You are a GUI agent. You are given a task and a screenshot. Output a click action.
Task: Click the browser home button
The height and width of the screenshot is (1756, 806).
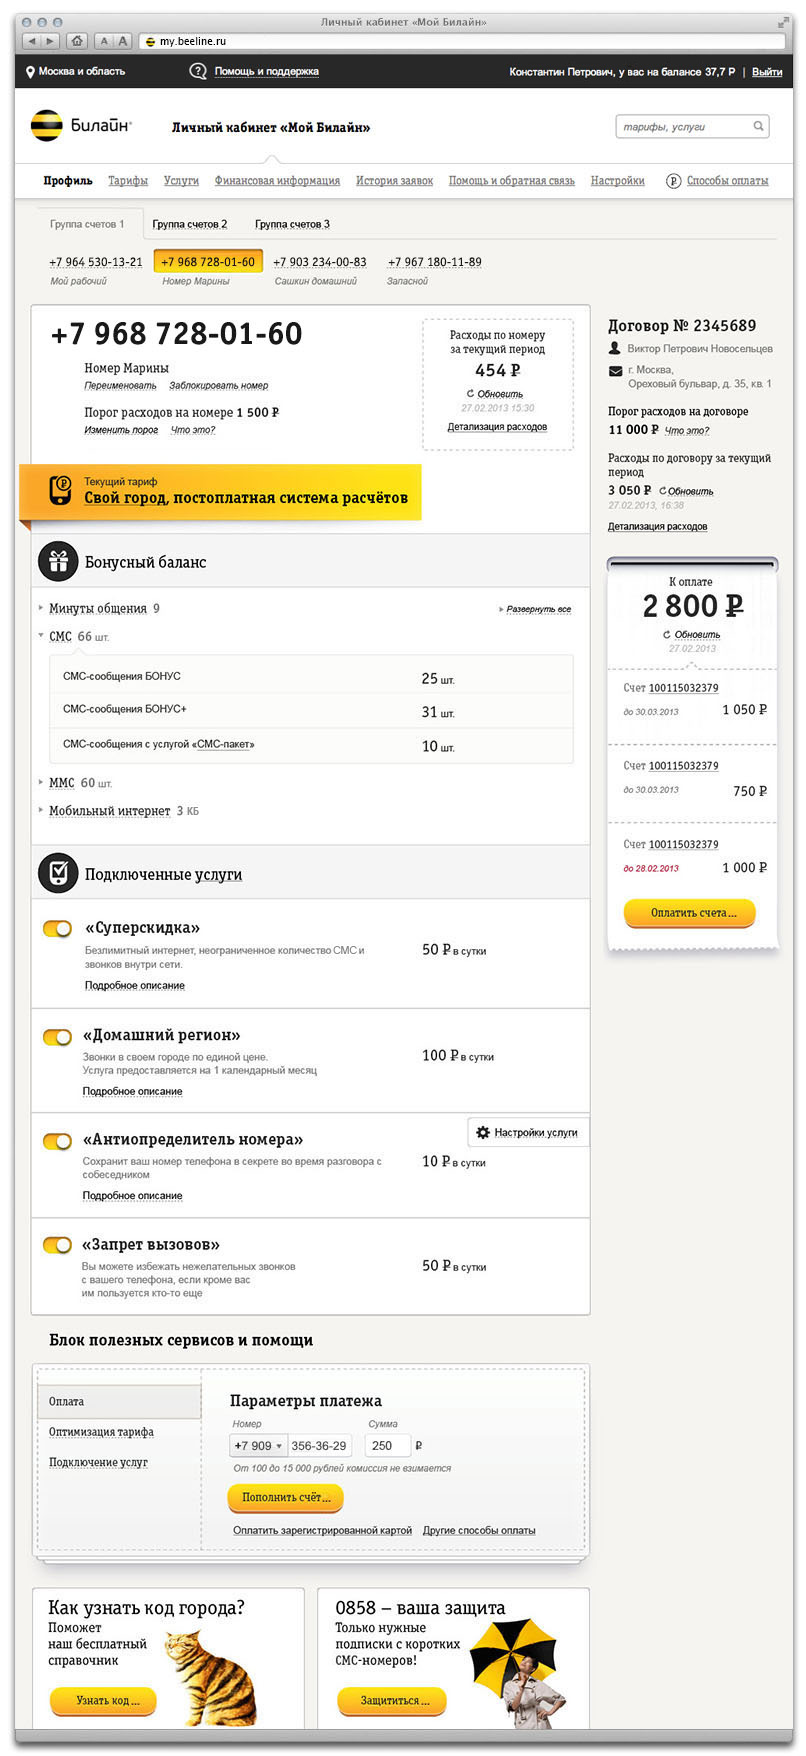click(77, 41)
